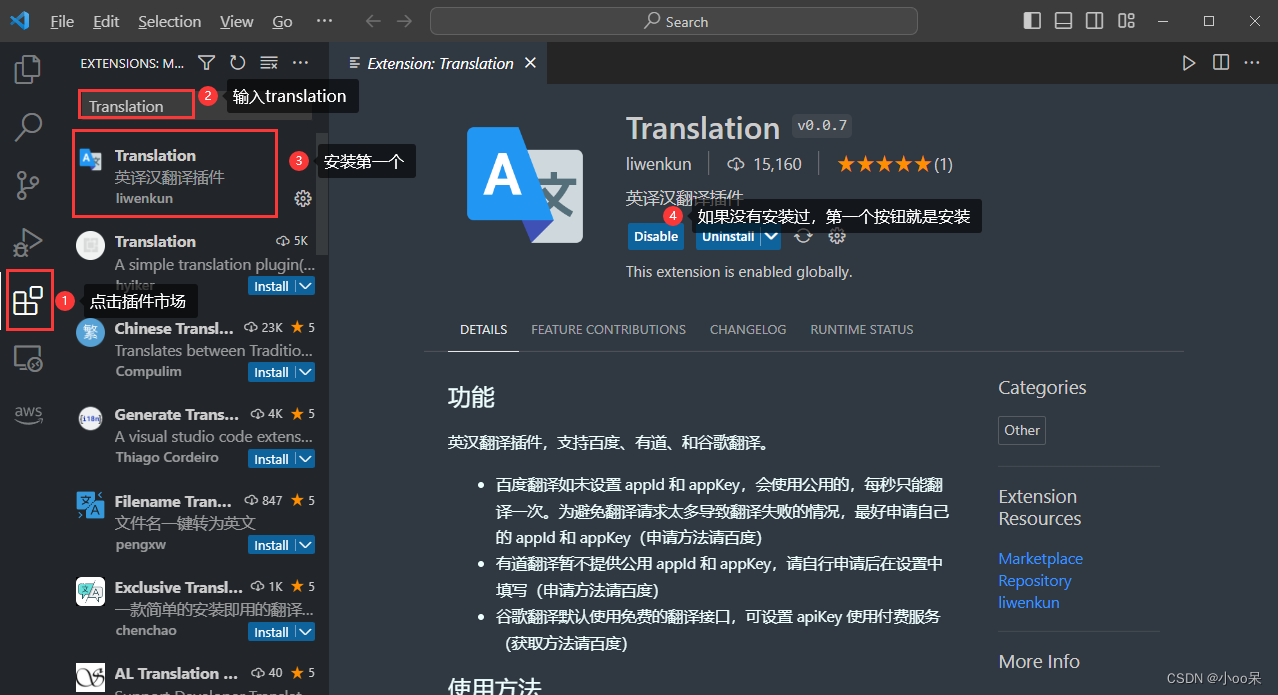Refresh the extensions list
This screenshot has height=695, width=1278.
click(237, 63)
